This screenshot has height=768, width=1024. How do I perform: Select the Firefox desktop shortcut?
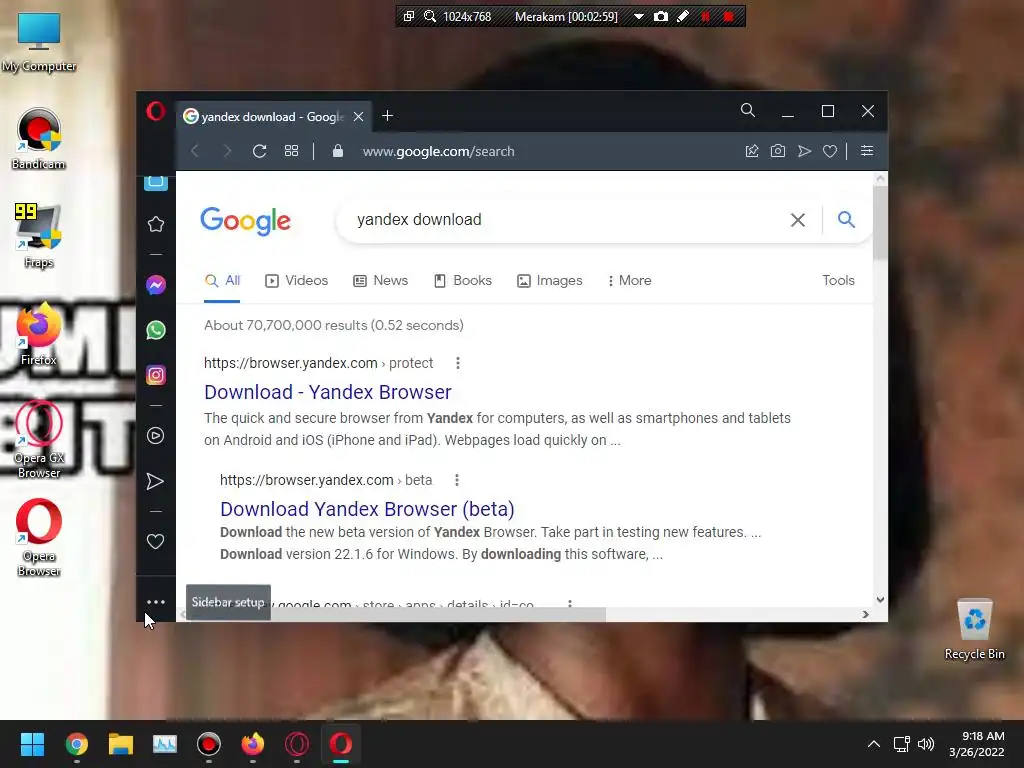(39, 334)
